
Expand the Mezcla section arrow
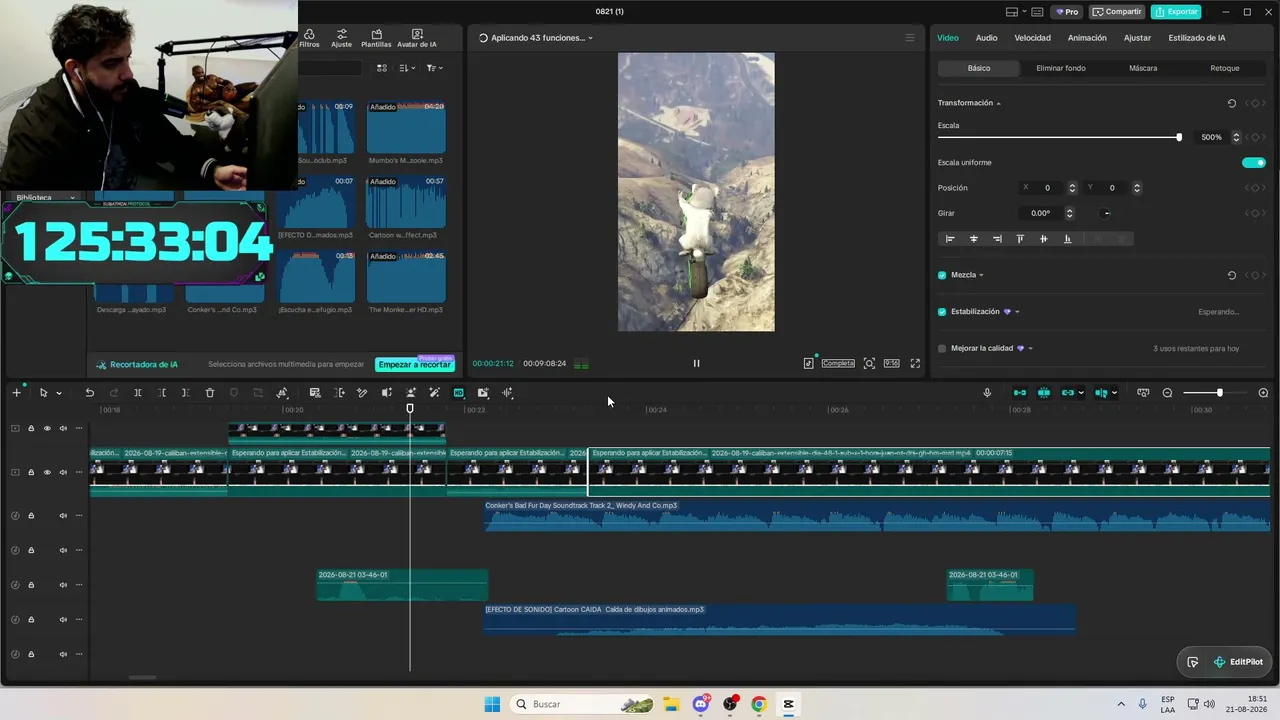pyautogui.click(x=981, y=275)
